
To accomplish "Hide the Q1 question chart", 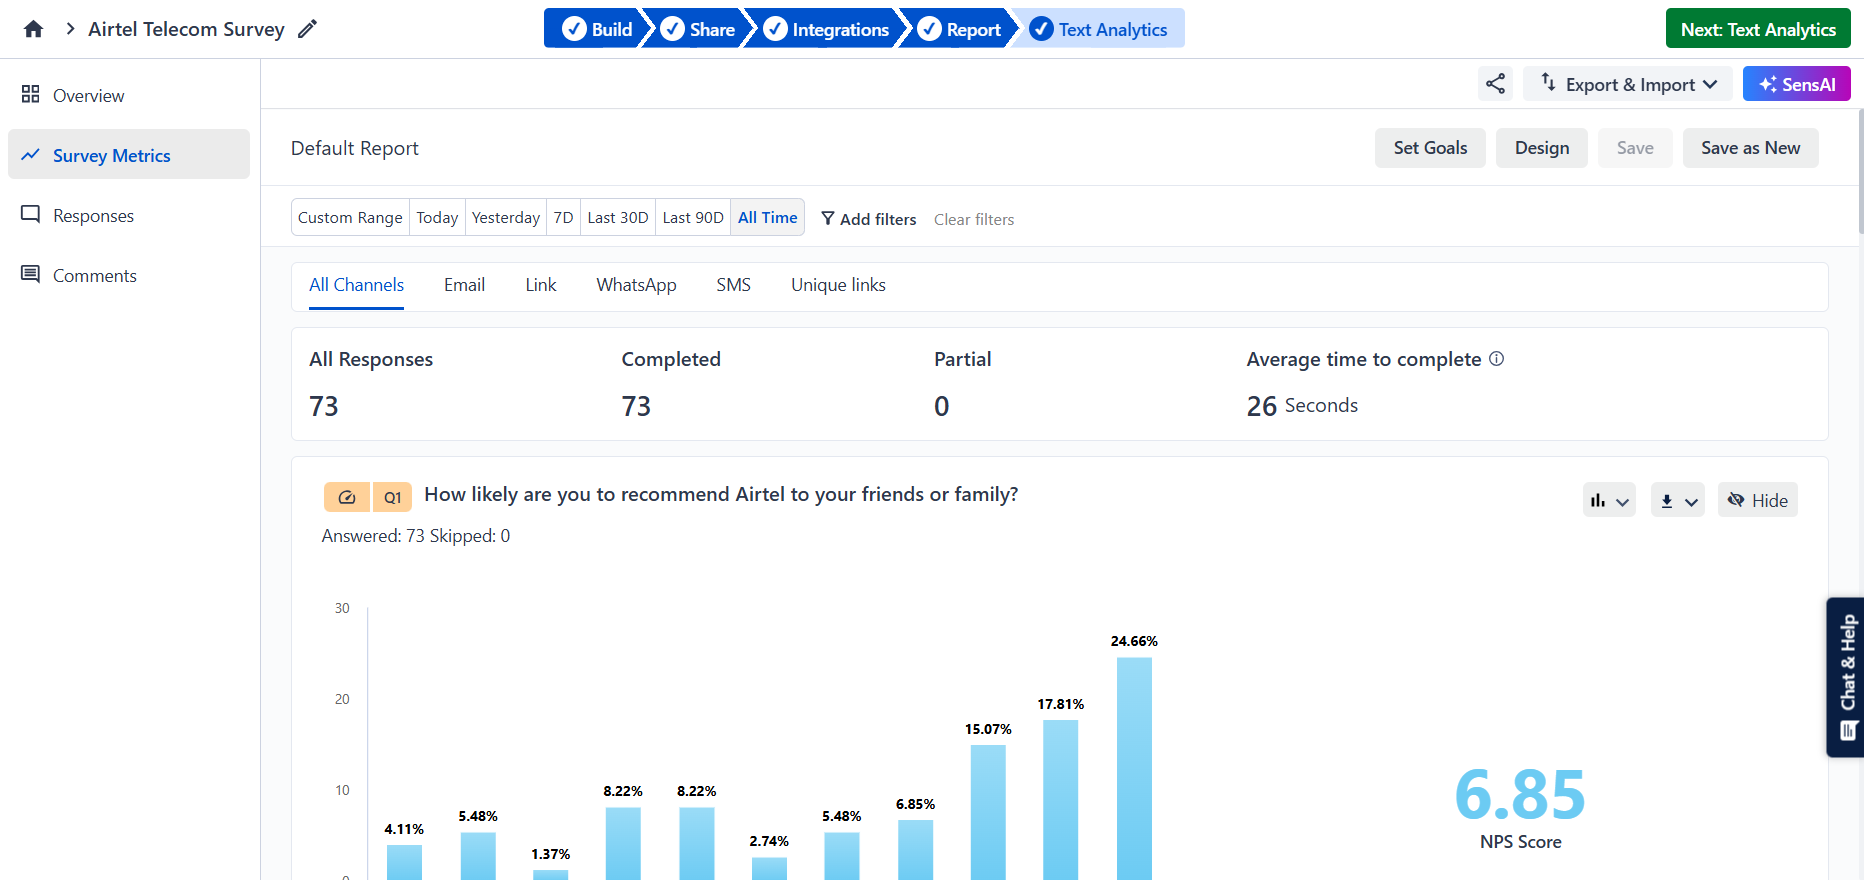I will coord(1757,500).
